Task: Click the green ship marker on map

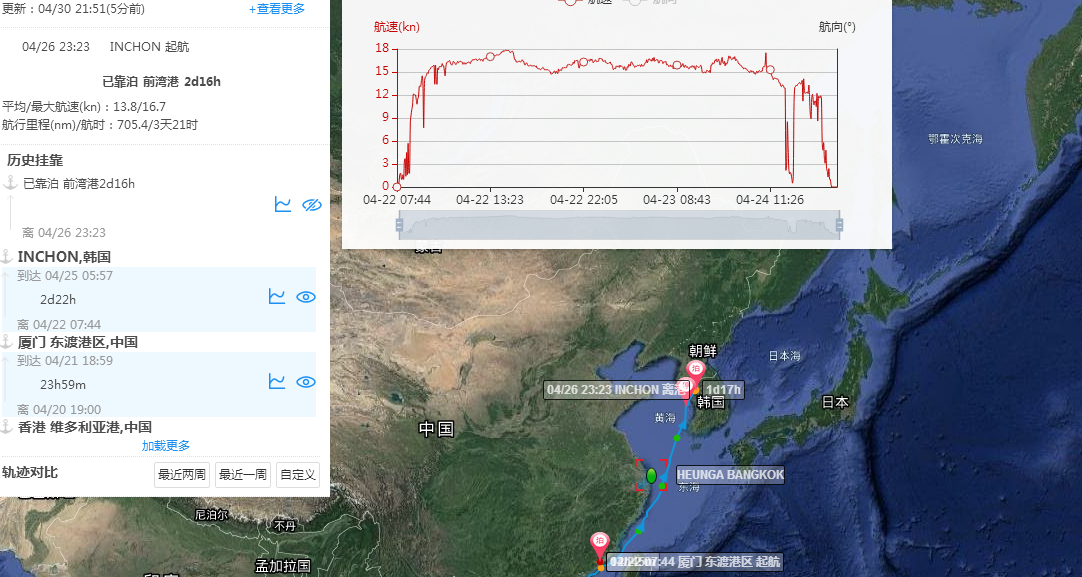Action: [652, 476]
